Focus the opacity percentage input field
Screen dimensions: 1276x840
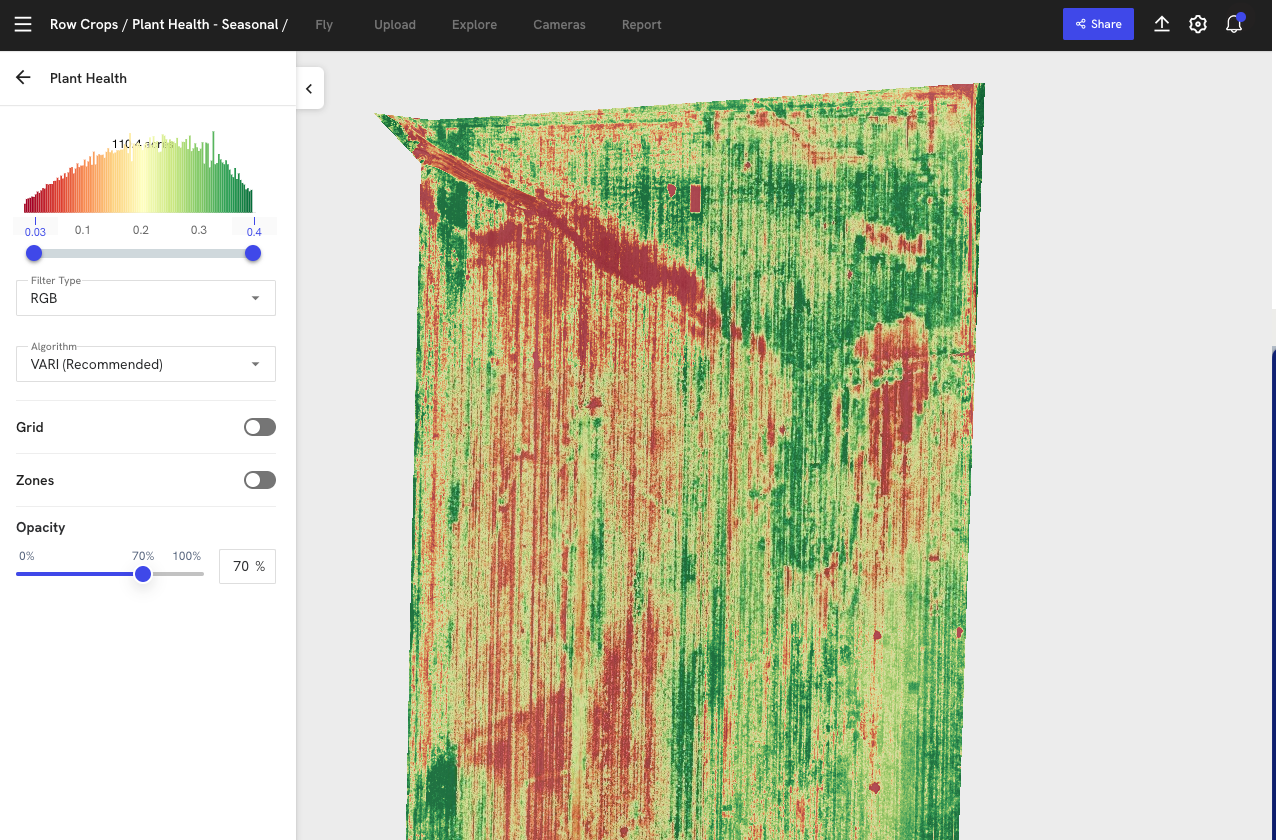point(247,566)
